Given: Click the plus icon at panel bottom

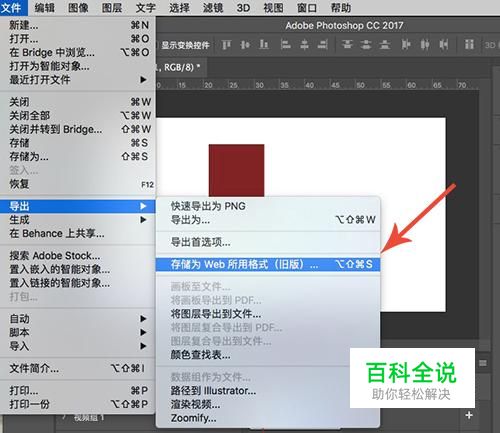Looking at the screenshot, I should coord(469,415).
